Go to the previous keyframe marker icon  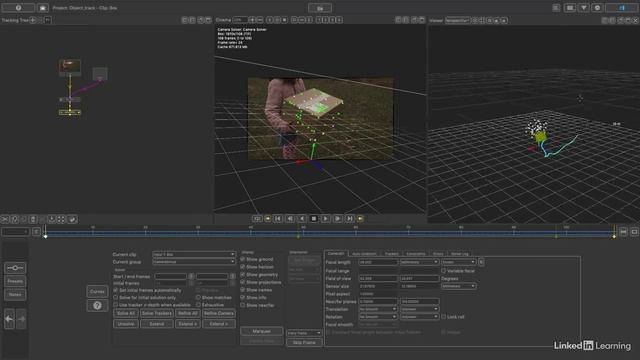click(268, 219)
